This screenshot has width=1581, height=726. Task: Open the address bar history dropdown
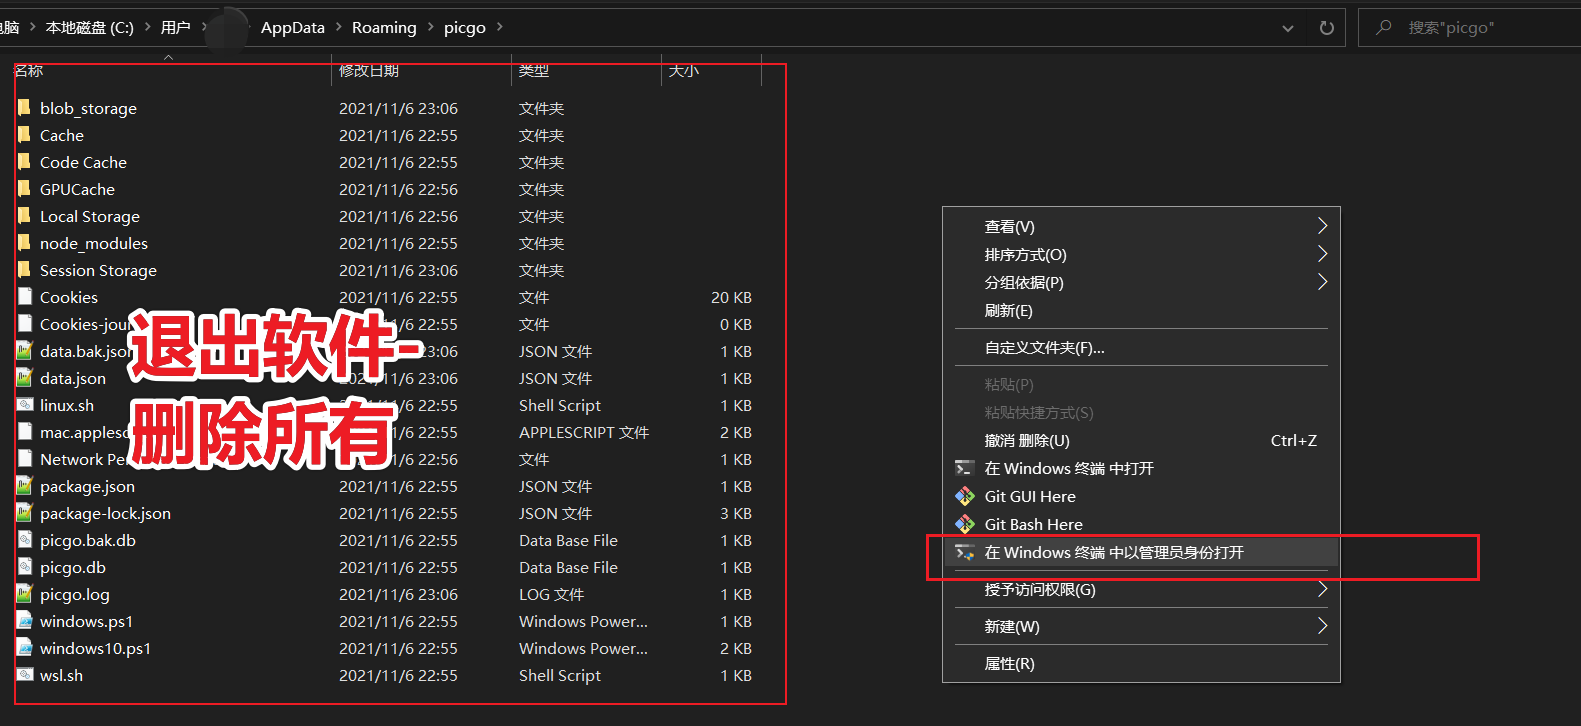pyautogui.click(x=1288, y=28)
